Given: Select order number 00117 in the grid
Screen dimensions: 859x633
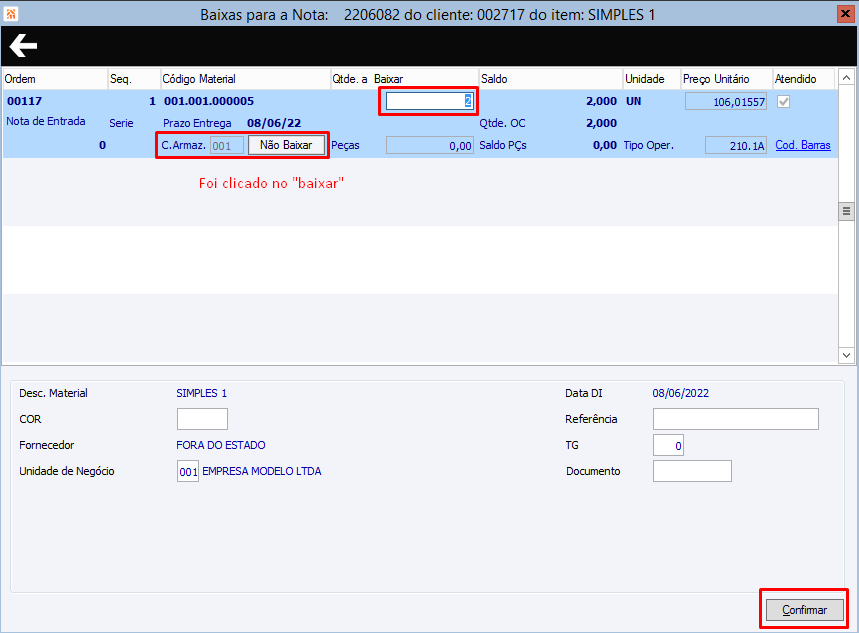Looking at the screenshot, I should (25, 101).
